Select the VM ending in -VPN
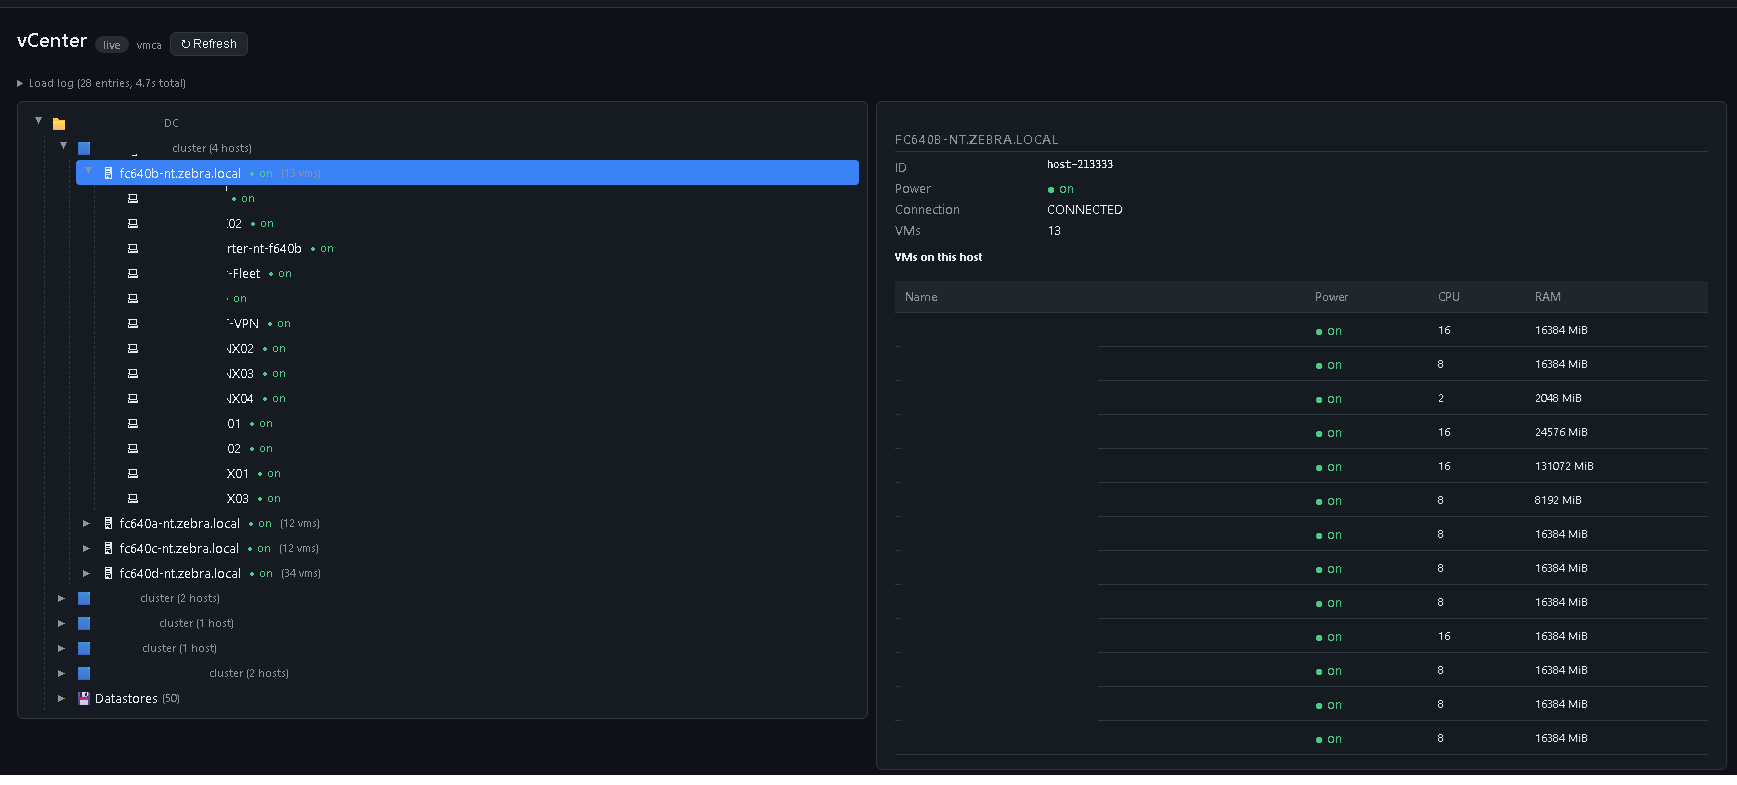This screenshot has height=785, width=1737. 243,323
